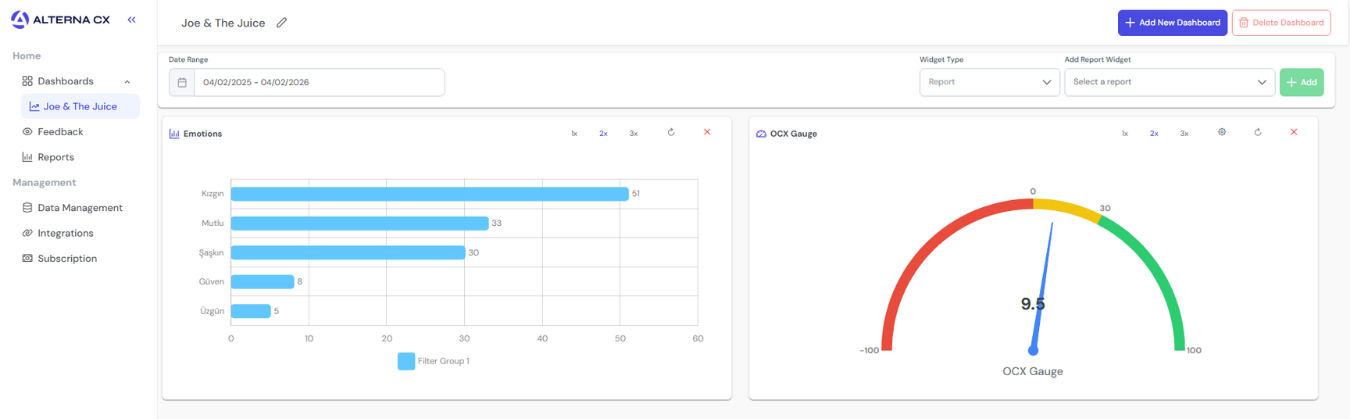This screenshot has width=1350, height=419.
Task: Click the green Add button
Action: [1301, 82]
